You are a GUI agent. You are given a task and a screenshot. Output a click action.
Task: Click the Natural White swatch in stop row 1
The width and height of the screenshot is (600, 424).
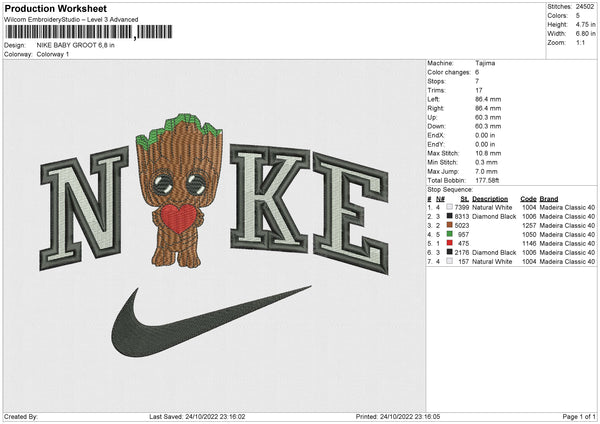pos(450,207)
